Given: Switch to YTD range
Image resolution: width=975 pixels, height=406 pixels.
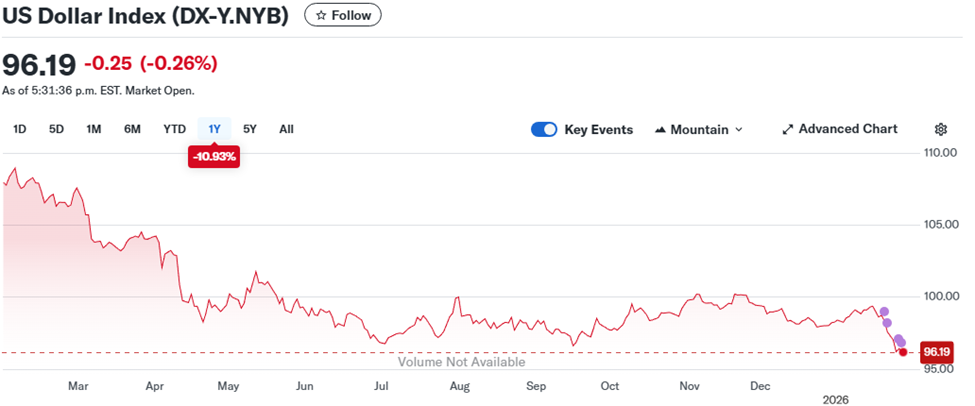Looking at the screenshot, I should click(x=174, y=128).
